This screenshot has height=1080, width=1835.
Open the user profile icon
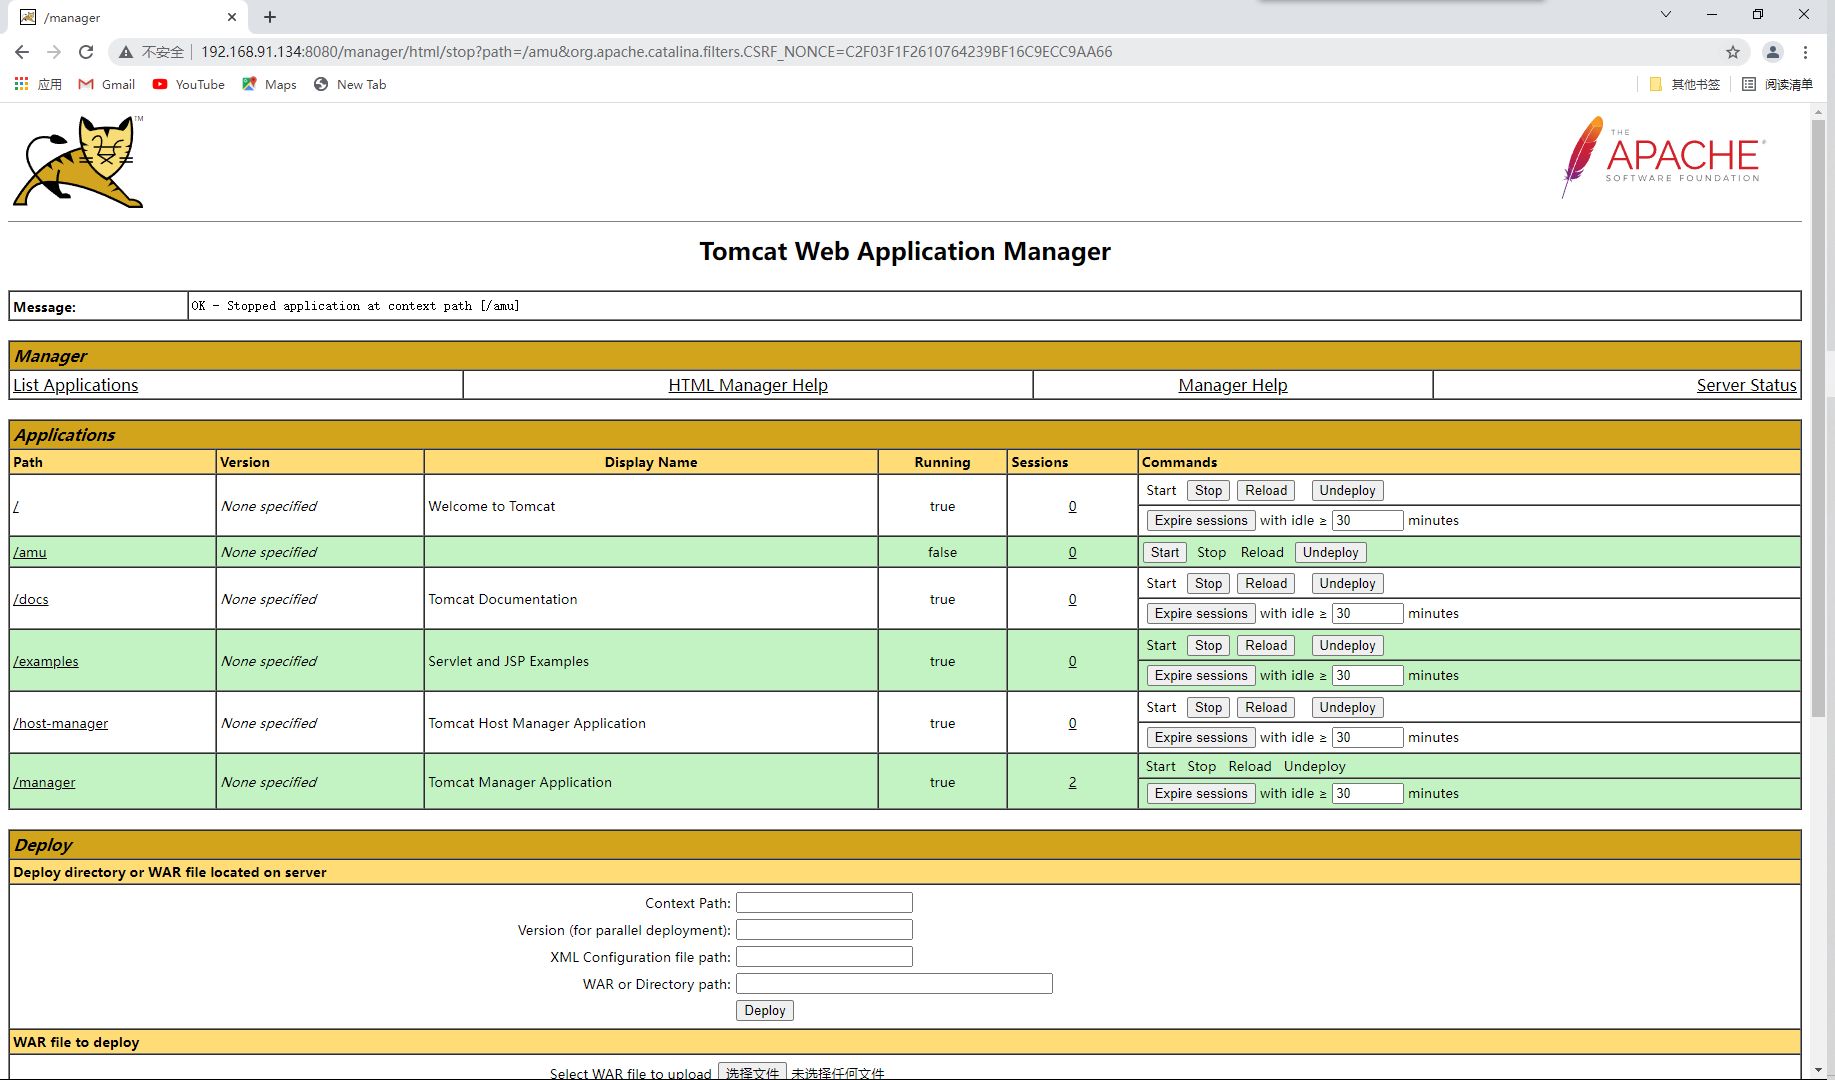click(1772, 52)
